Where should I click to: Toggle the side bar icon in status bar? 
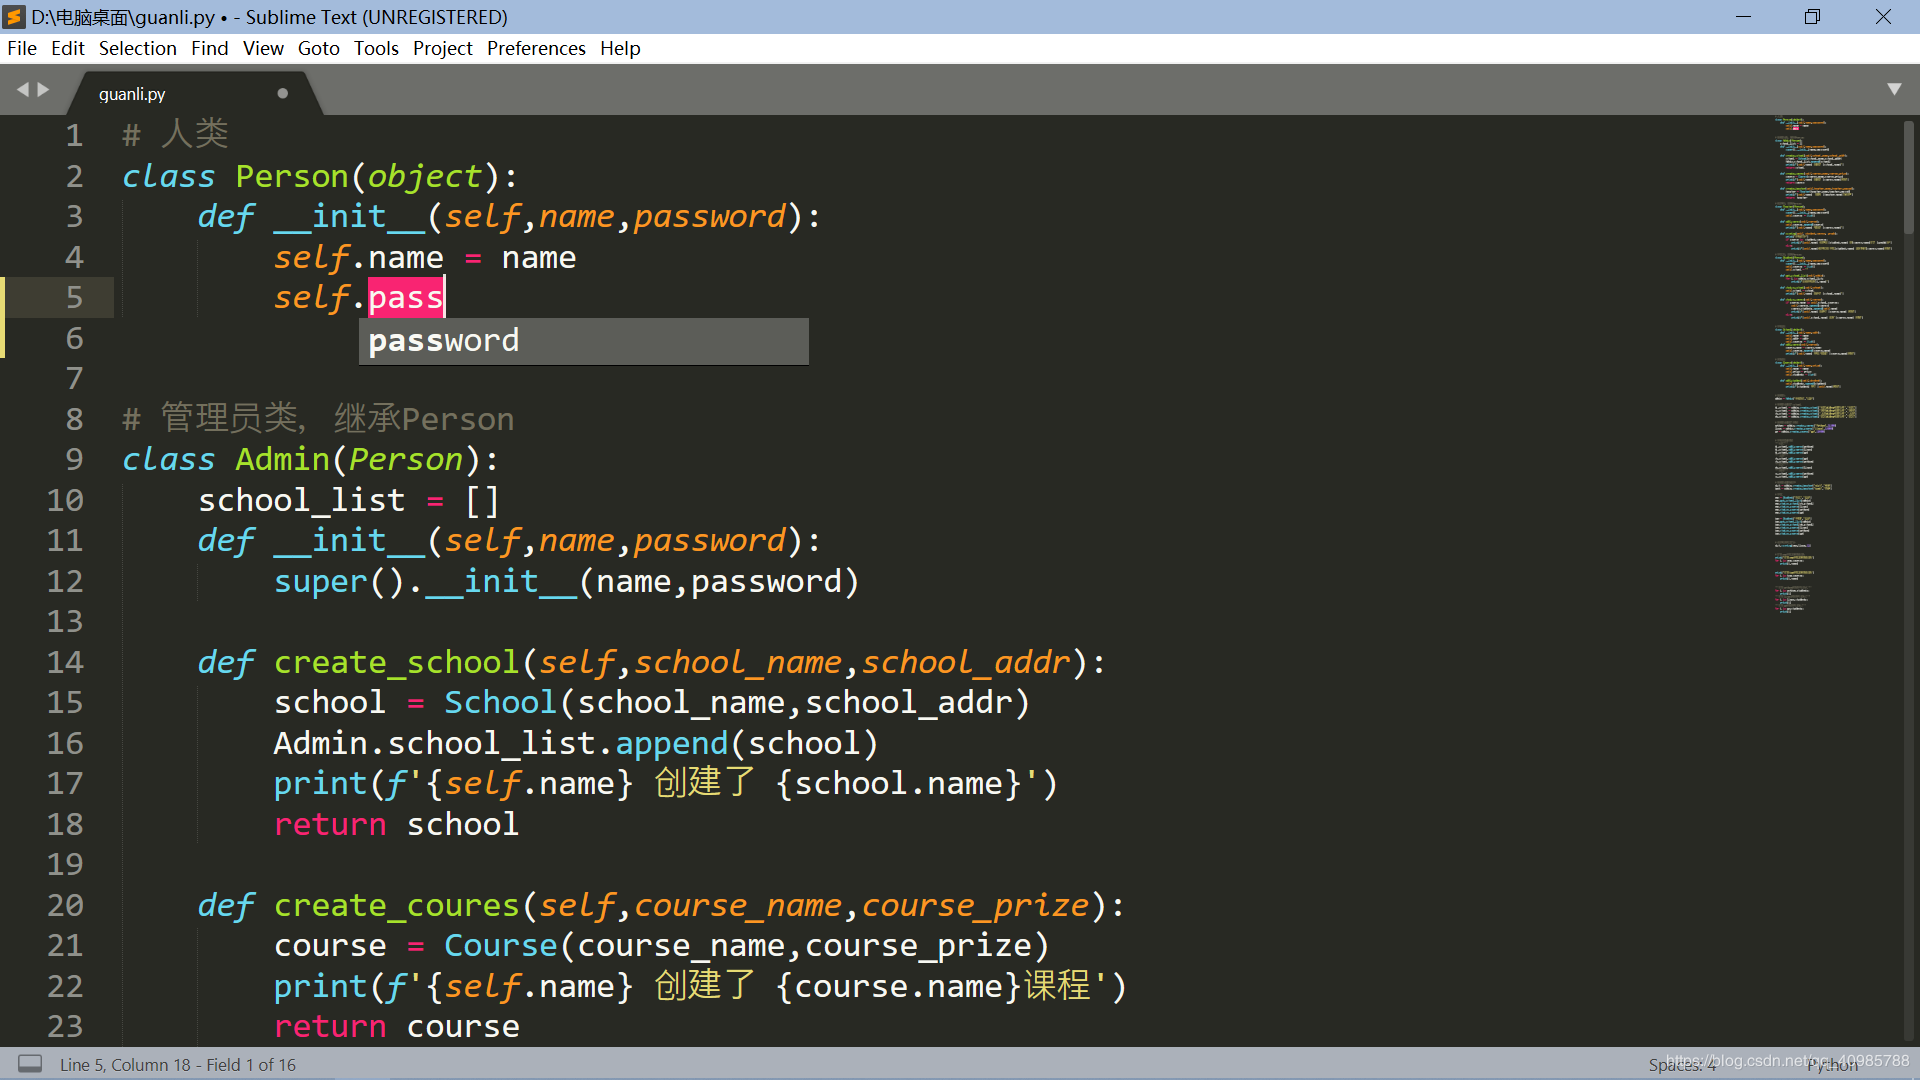(30, 1064)
